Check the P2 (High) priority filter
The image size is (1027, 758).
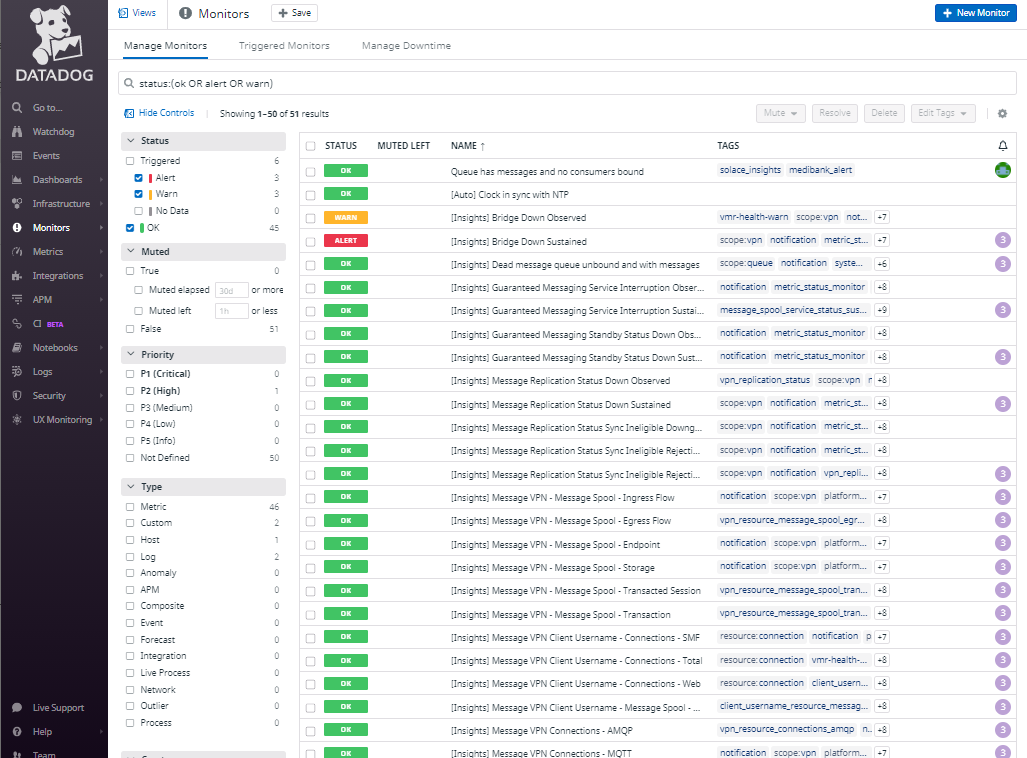(130, 391)
